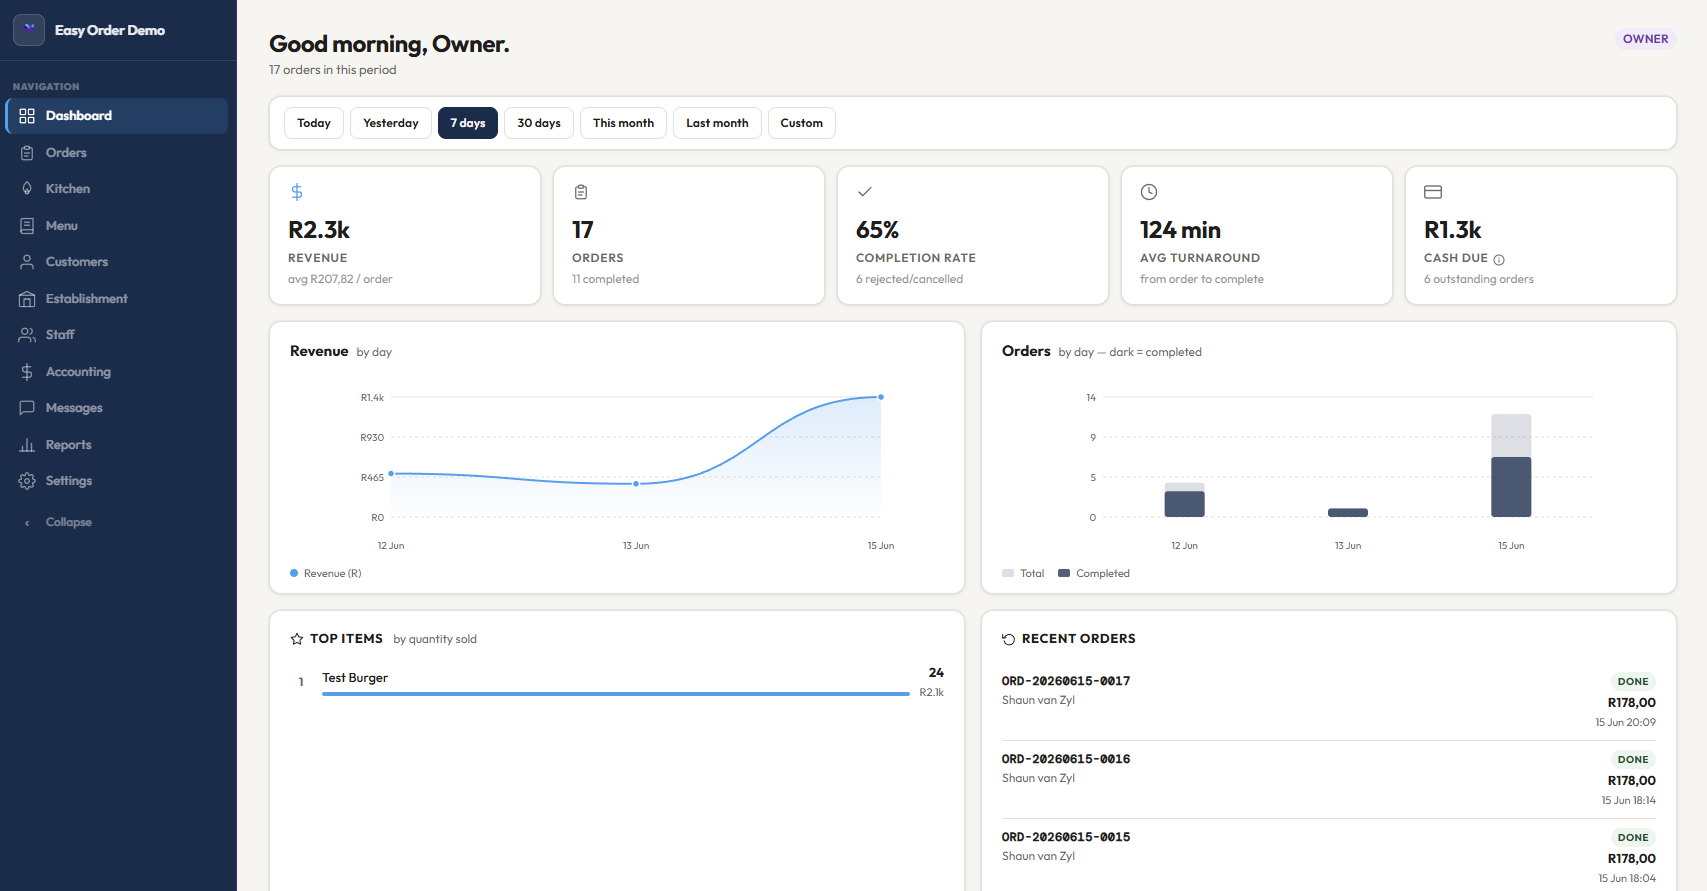Click the Menu book icon in sidebar
1707x891 pixels.
(x=27, y=226)
